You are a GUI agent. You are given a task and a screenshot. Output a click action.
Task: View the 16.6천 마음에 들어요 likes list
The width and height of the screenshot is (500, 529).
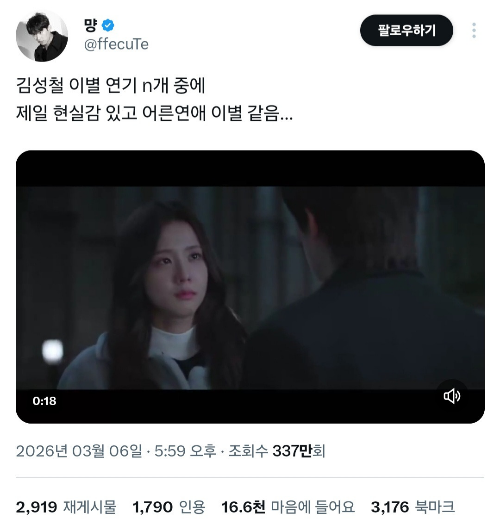(x=288, y=507)
